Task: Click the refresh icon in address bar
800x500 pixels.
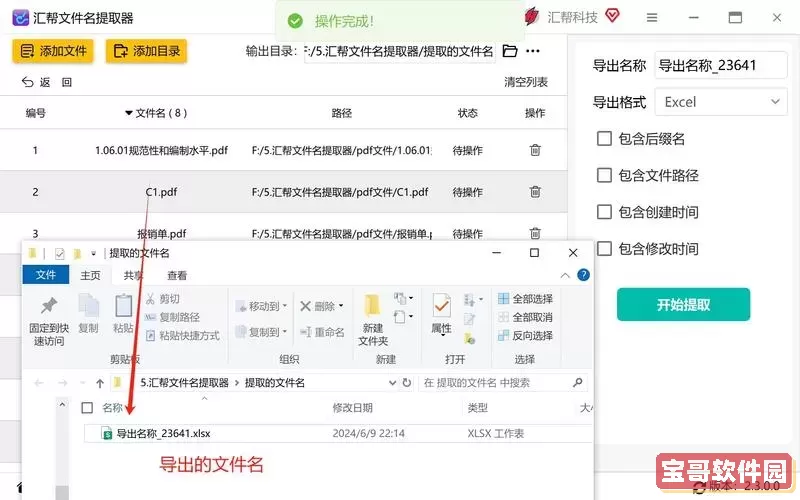Action: tap(407, 383)
